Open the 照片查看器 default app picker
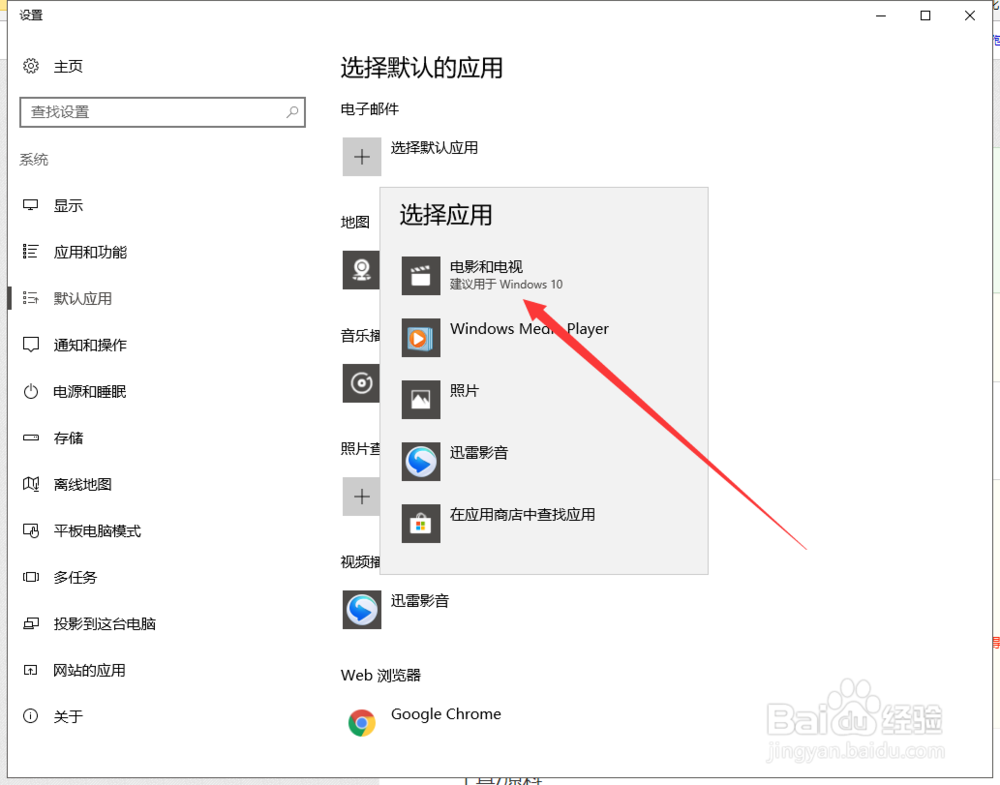 pos(361,496)
